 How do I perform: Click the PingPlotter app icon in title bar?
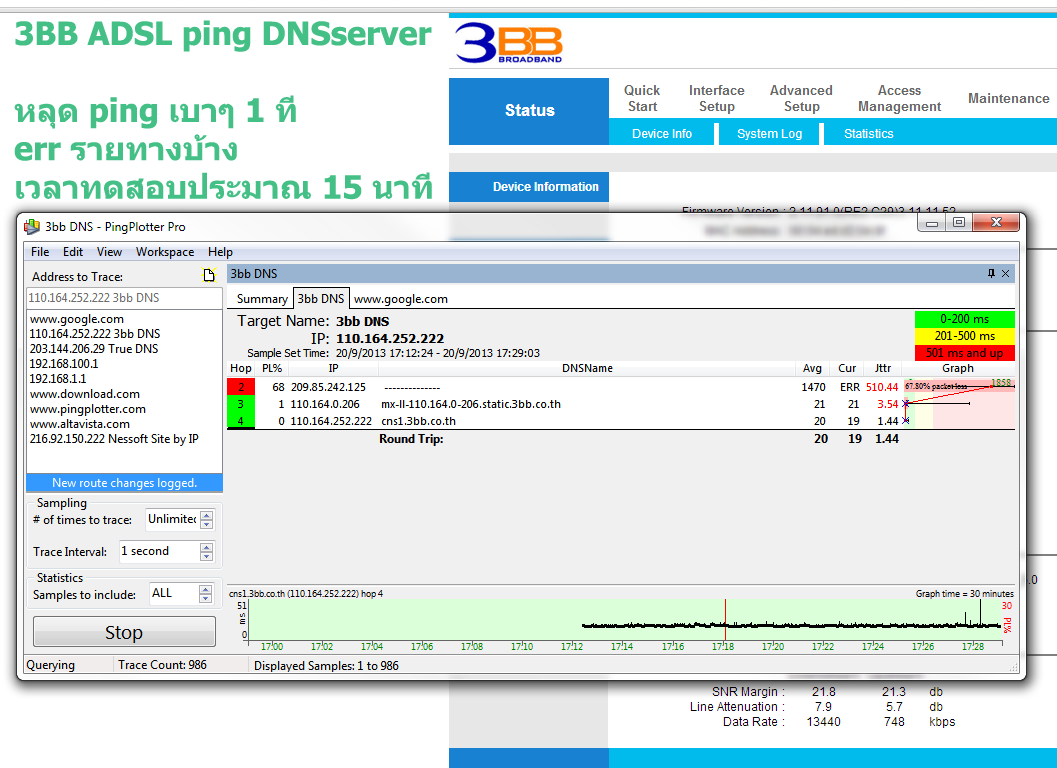click(x=32, y=227)
